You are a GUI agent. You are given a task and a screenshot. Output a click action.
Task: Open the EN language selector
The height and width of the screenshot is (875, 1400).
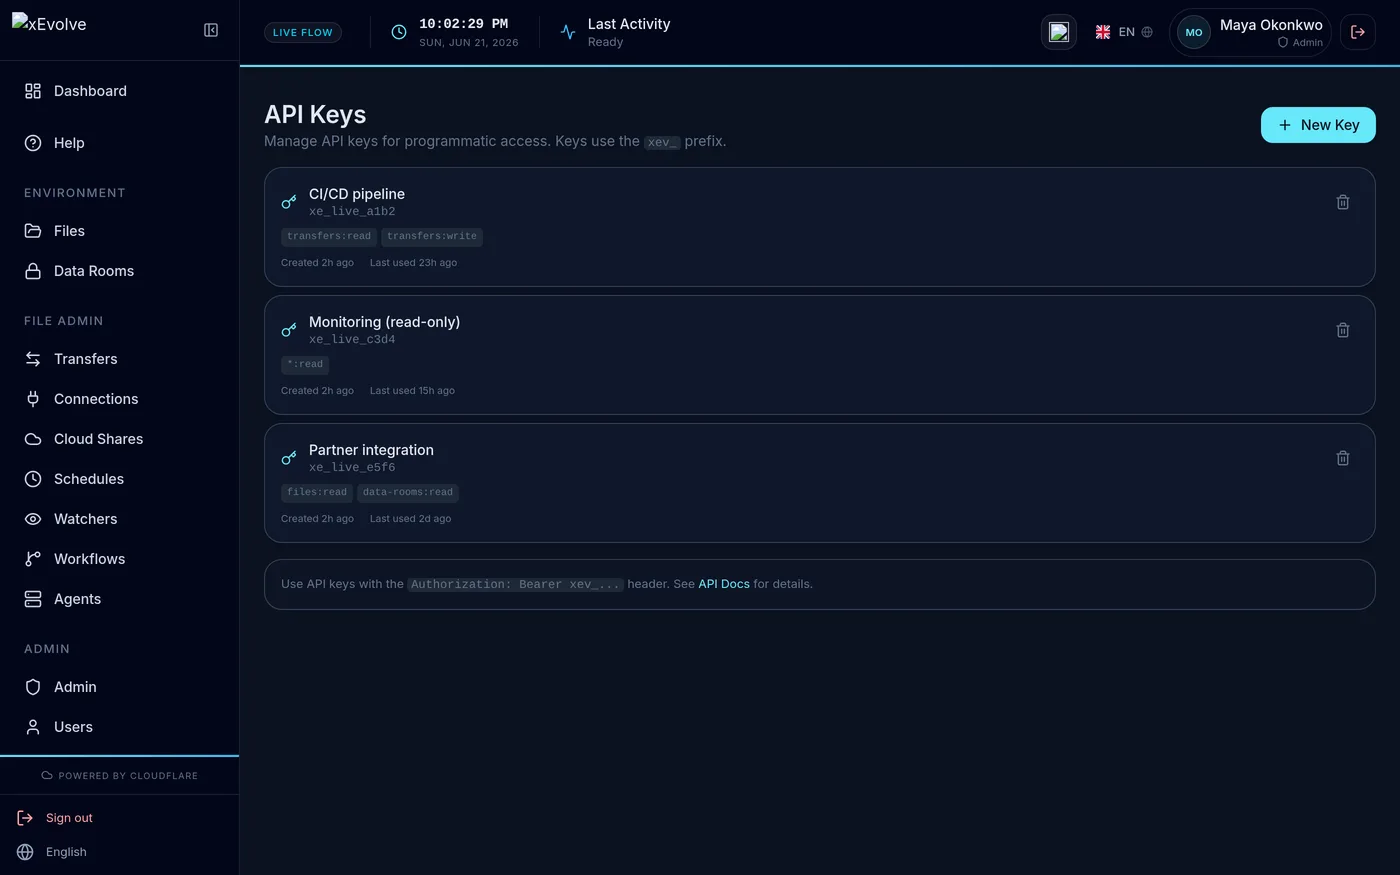coord(1124,32)
